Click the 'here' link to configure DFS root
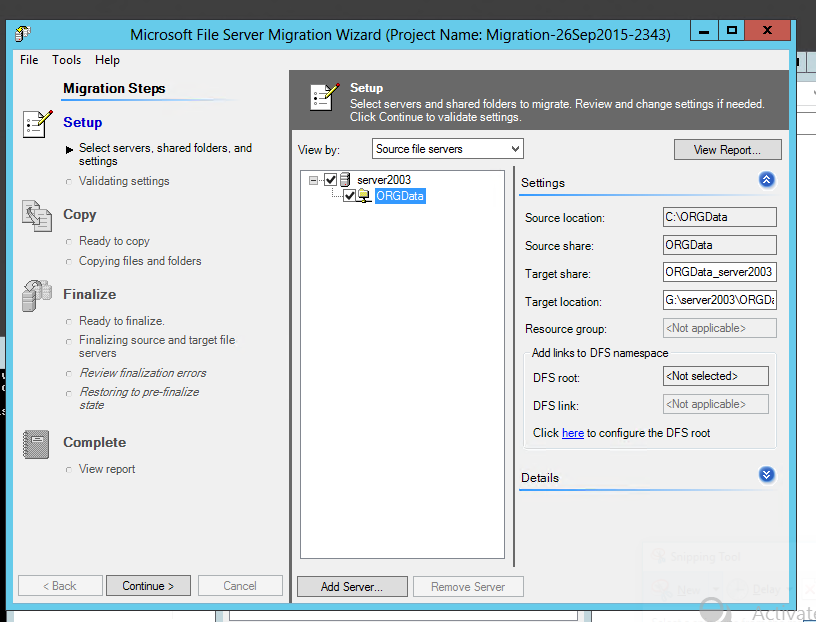This screenshot has width=816, height=622. [x=572, y=433]
